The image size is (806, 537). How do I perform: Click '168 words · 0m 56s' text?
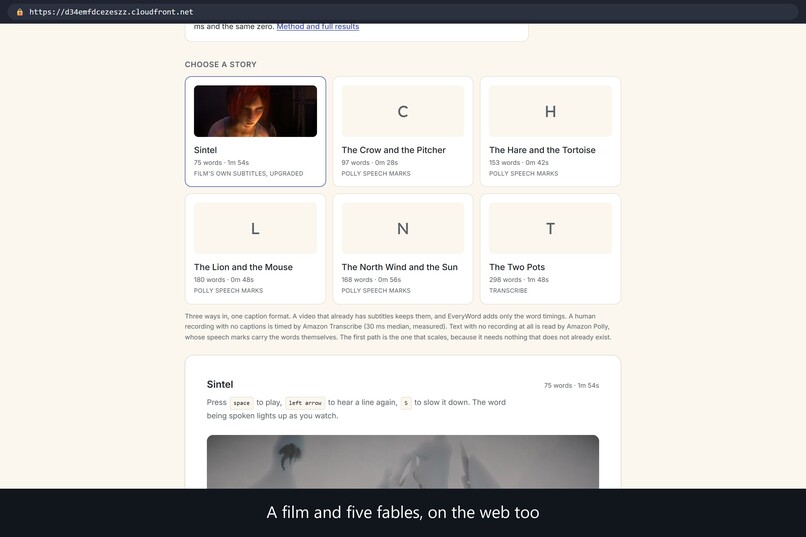coord(371,280)
